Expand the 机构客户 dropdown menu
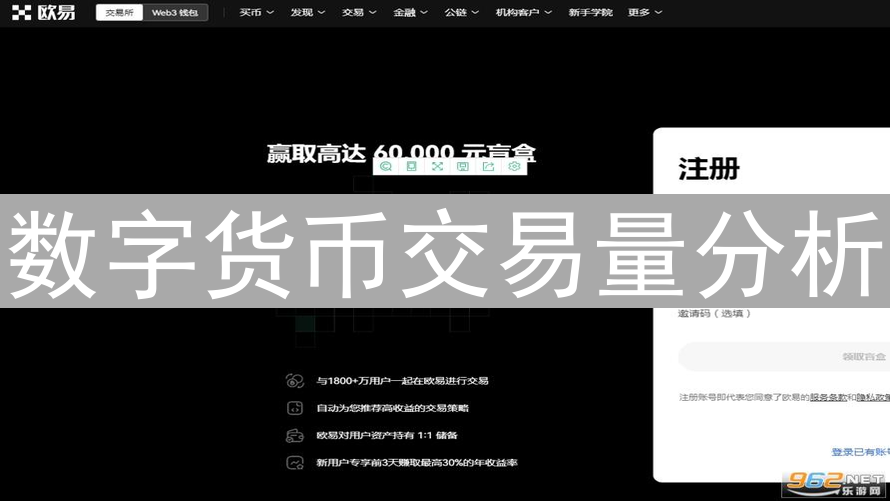Viewport: 890px width, 501px height. click(523, 12)
